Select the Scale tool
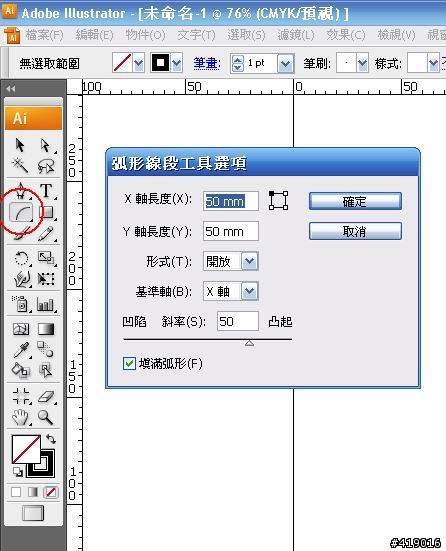 [x=46, y=258]
